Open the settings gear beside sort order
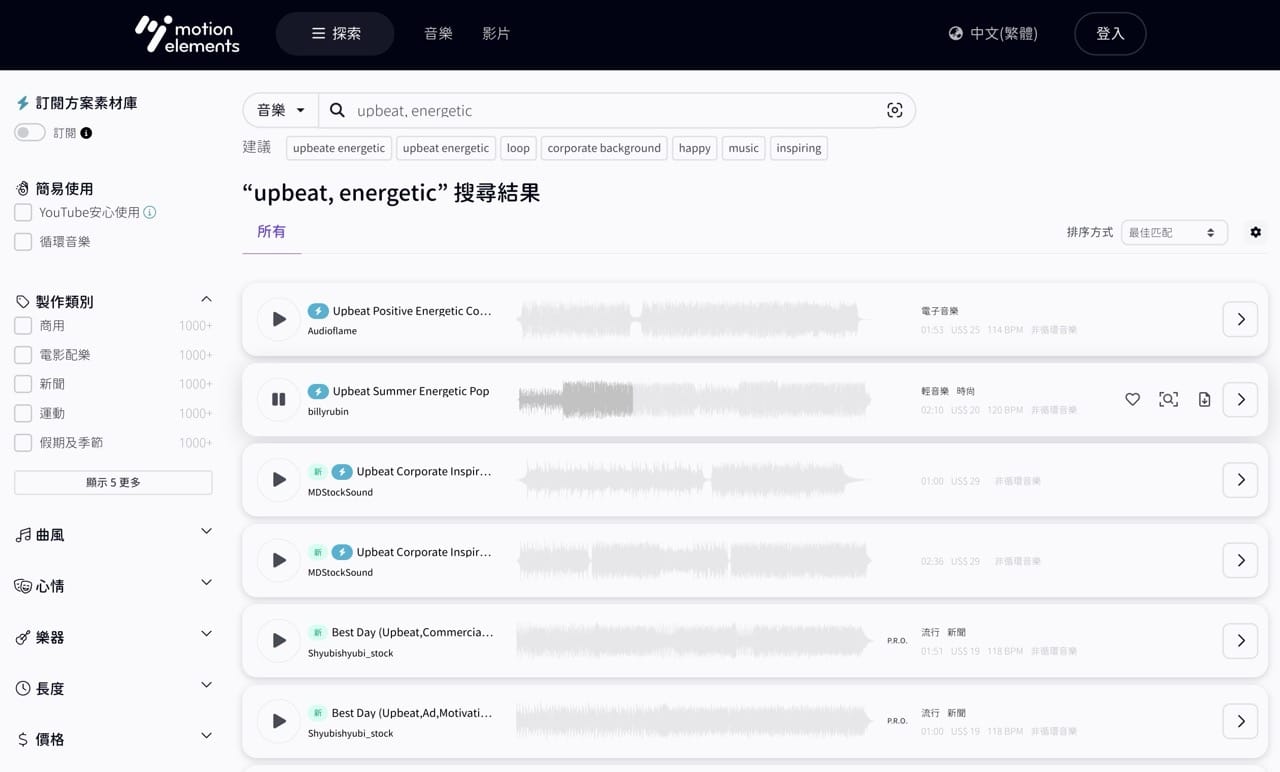 [1255, 232]
